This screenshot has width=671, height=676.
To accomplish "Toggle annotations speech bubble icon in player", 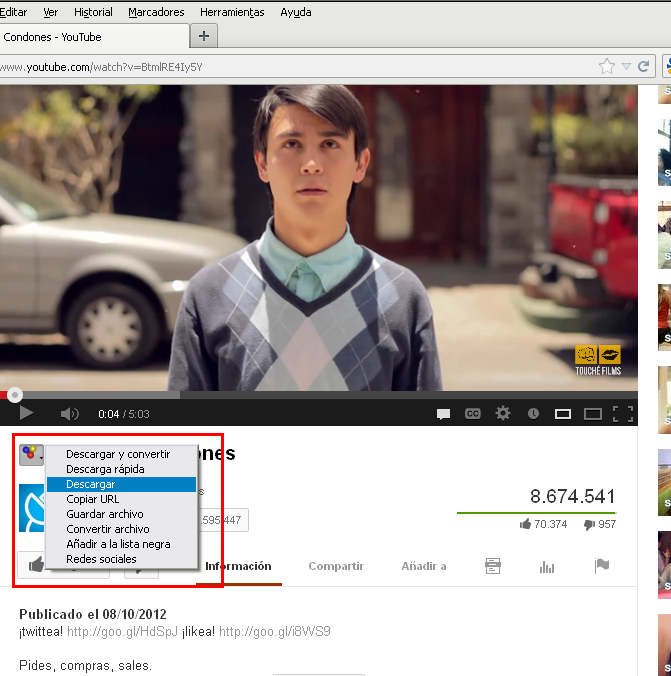I will pyautogui.click(x=443, y=414).
